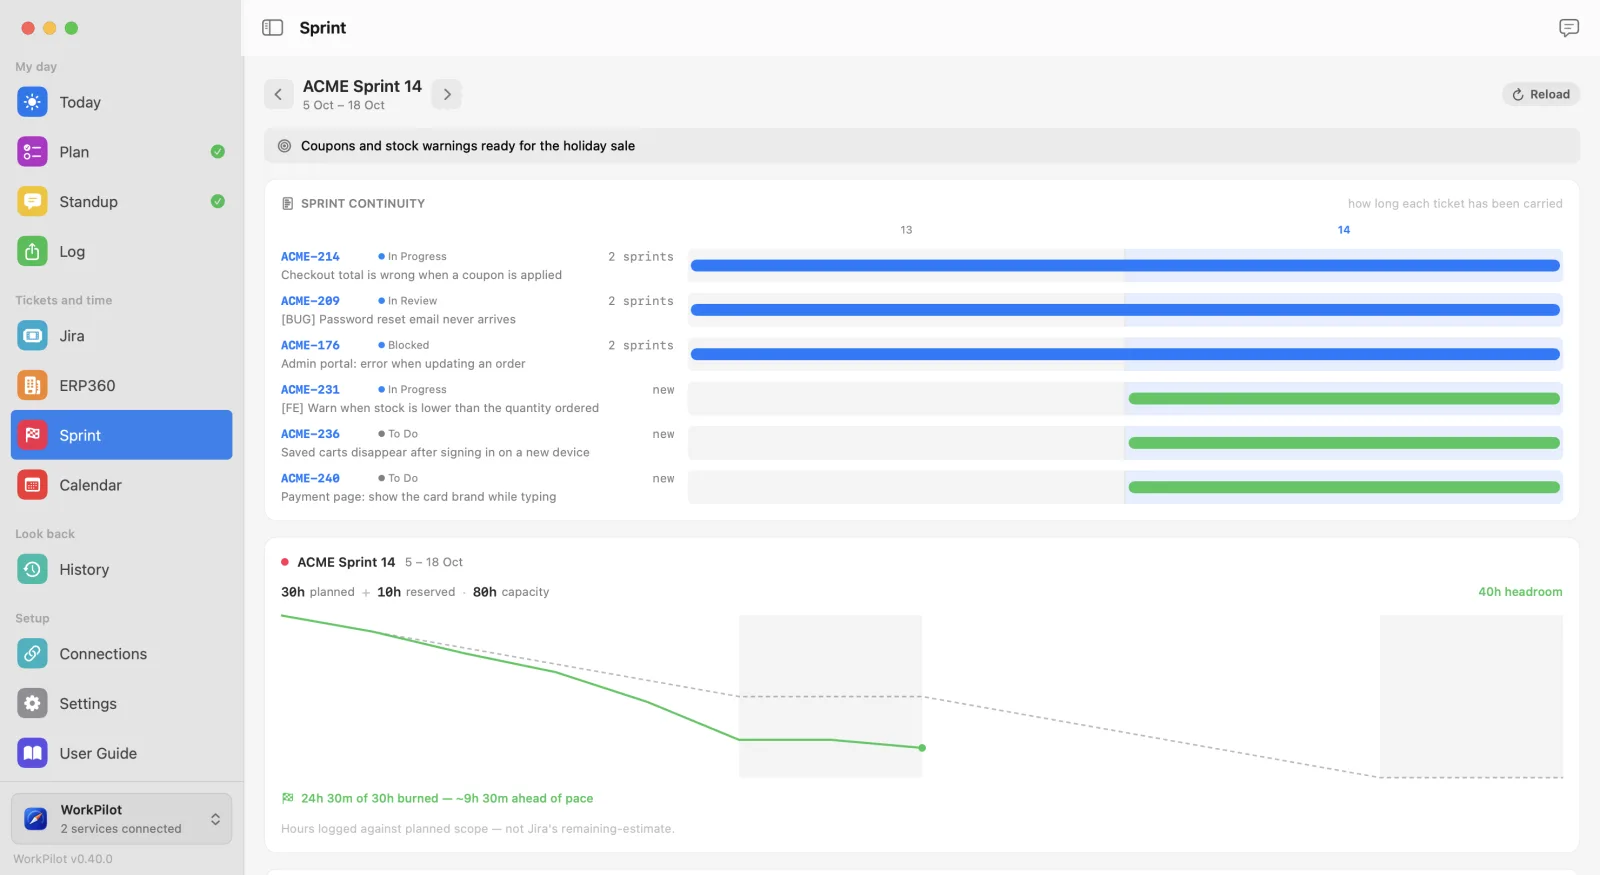Click 'WorkPilot v0.40.0' version text
Image resolution: width=1600 pixels, height=875 pixels.
pos(63,859)
